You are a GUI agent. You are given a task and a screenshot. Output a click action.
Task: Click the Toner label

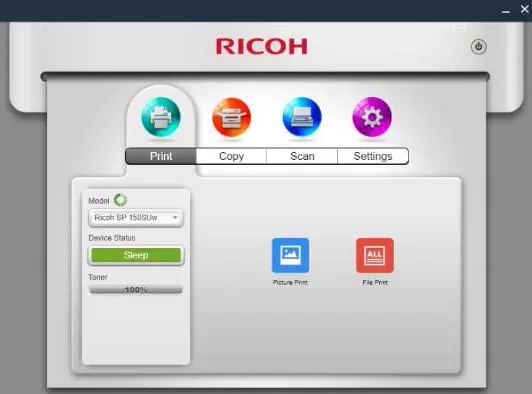click(98, 277)
